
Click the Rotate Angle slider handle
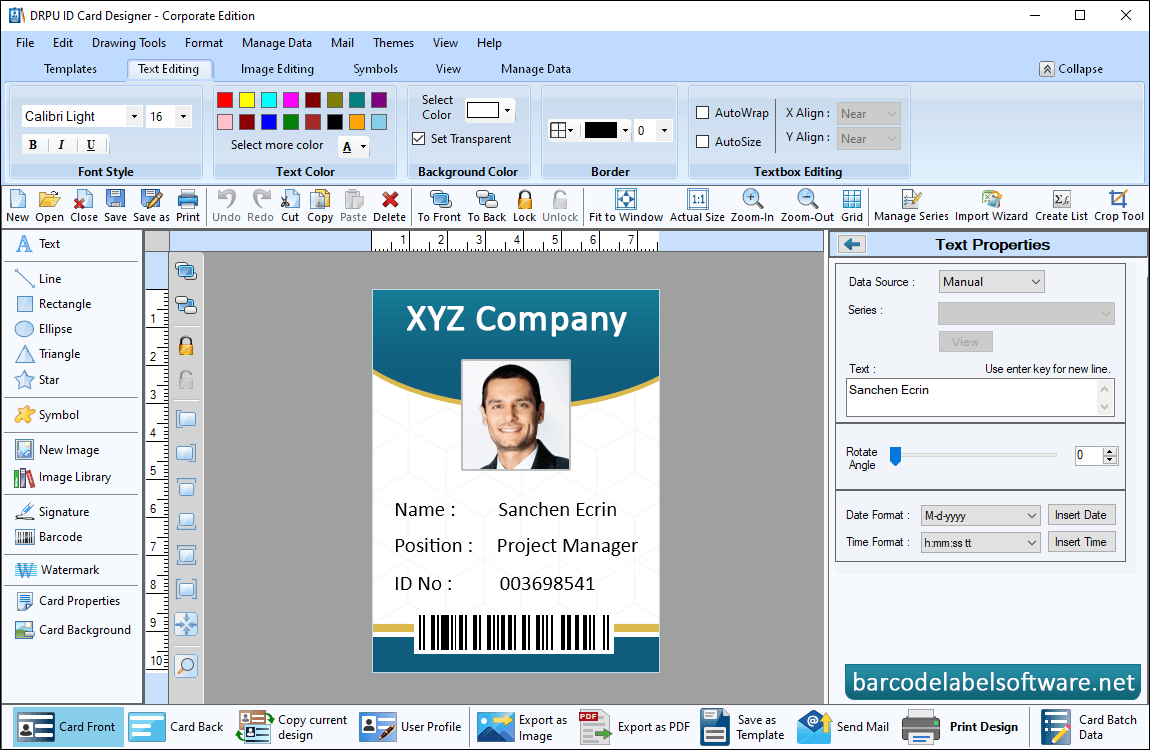tap(896, 456)
